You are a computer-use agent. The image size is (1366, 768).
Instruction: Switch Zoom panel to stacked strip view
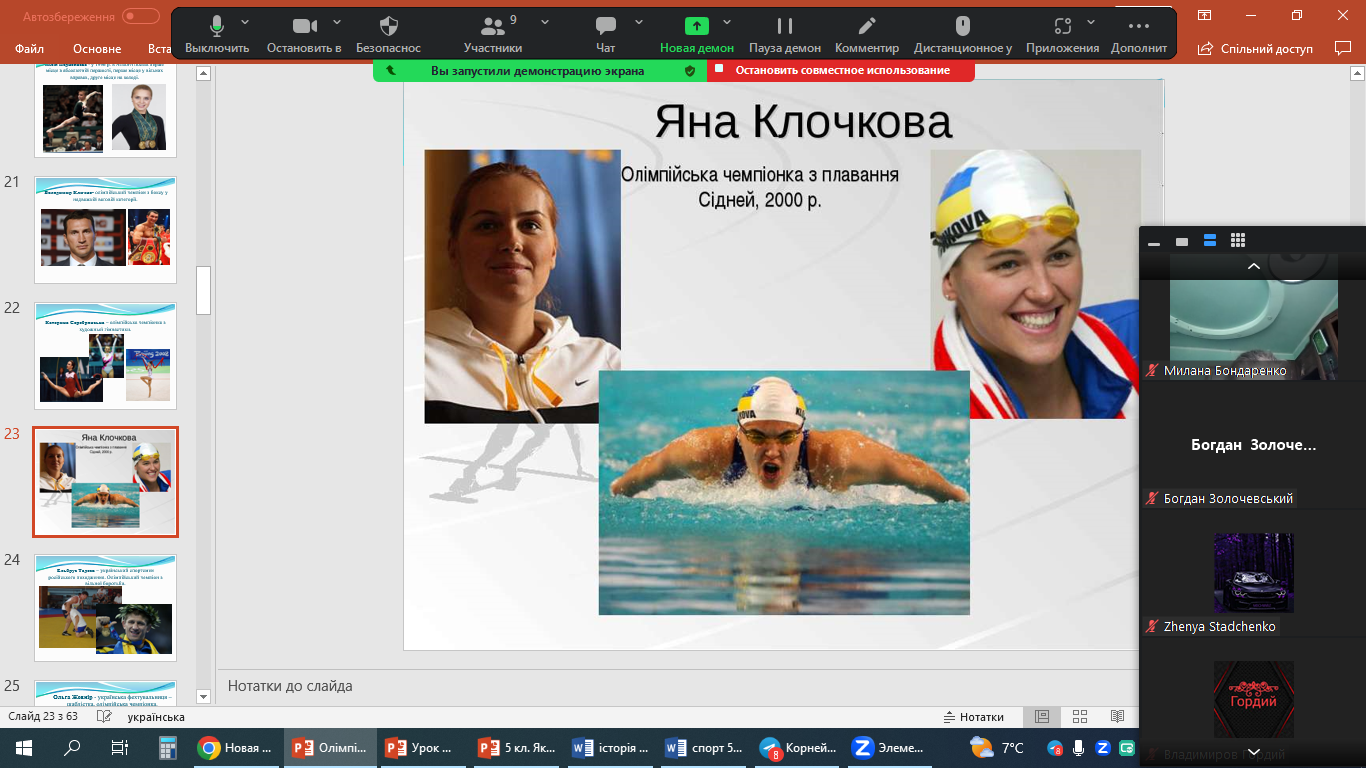pyautogui.click(x=1210, y=241)
